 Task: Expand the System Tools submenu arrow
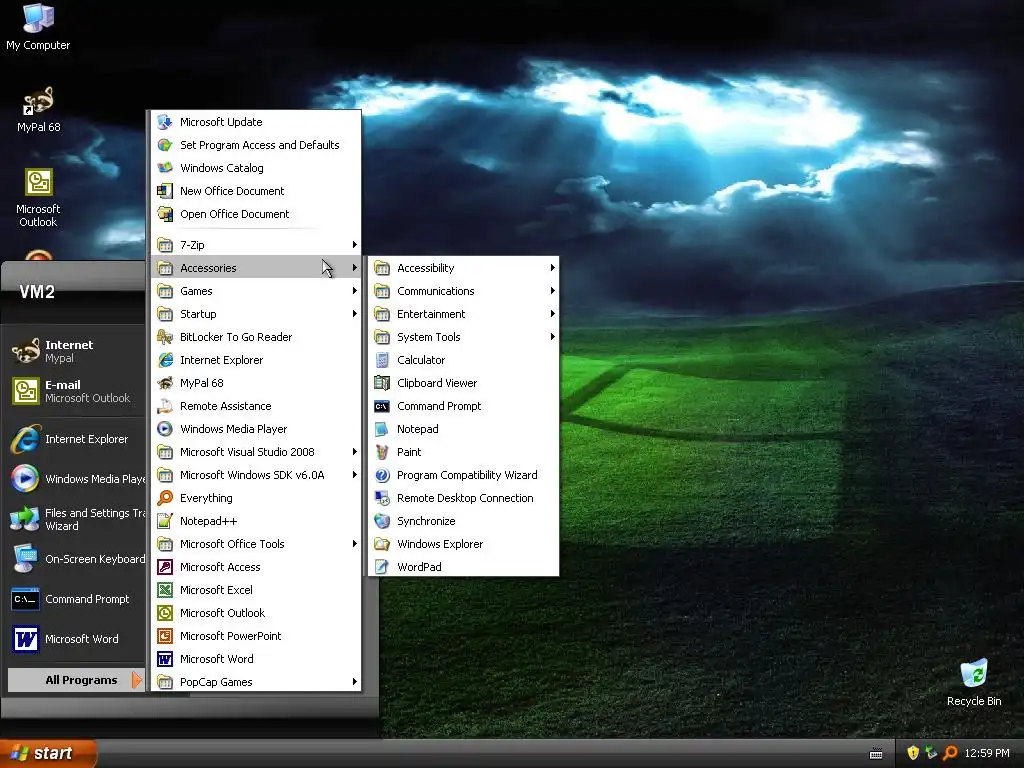(552, 337)
